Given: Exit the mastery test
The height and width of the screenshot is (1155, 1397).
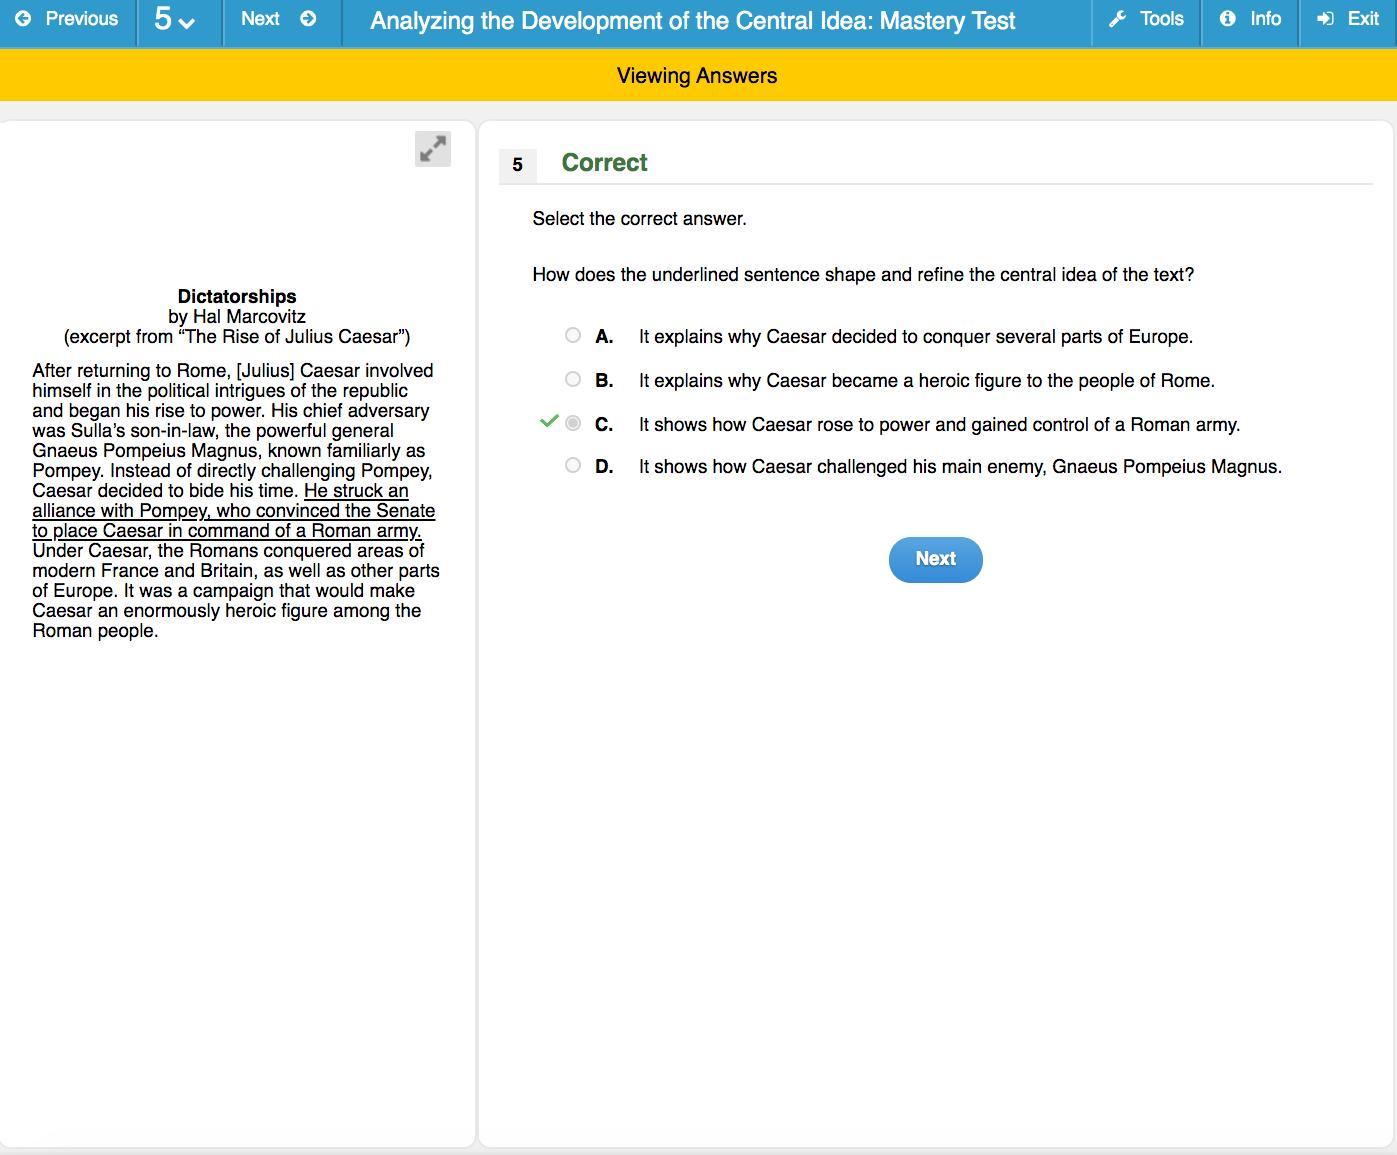Looking at the screenshot, I should [x=1349, y=20].
